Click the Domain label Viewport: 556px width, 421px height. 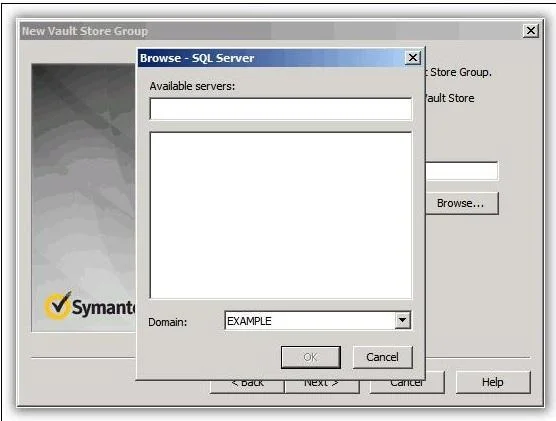[167, 322]
